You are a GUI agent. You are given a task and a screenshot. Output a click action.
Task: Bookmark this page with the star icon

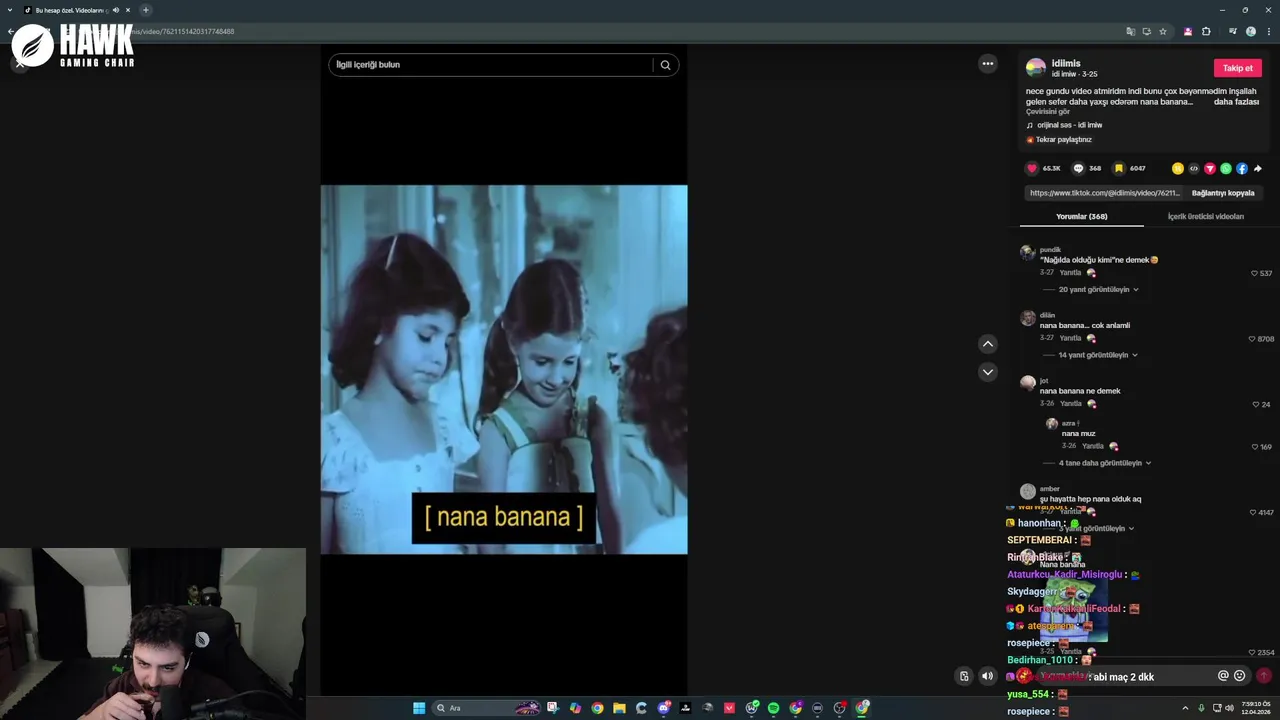coord(1163,31)
